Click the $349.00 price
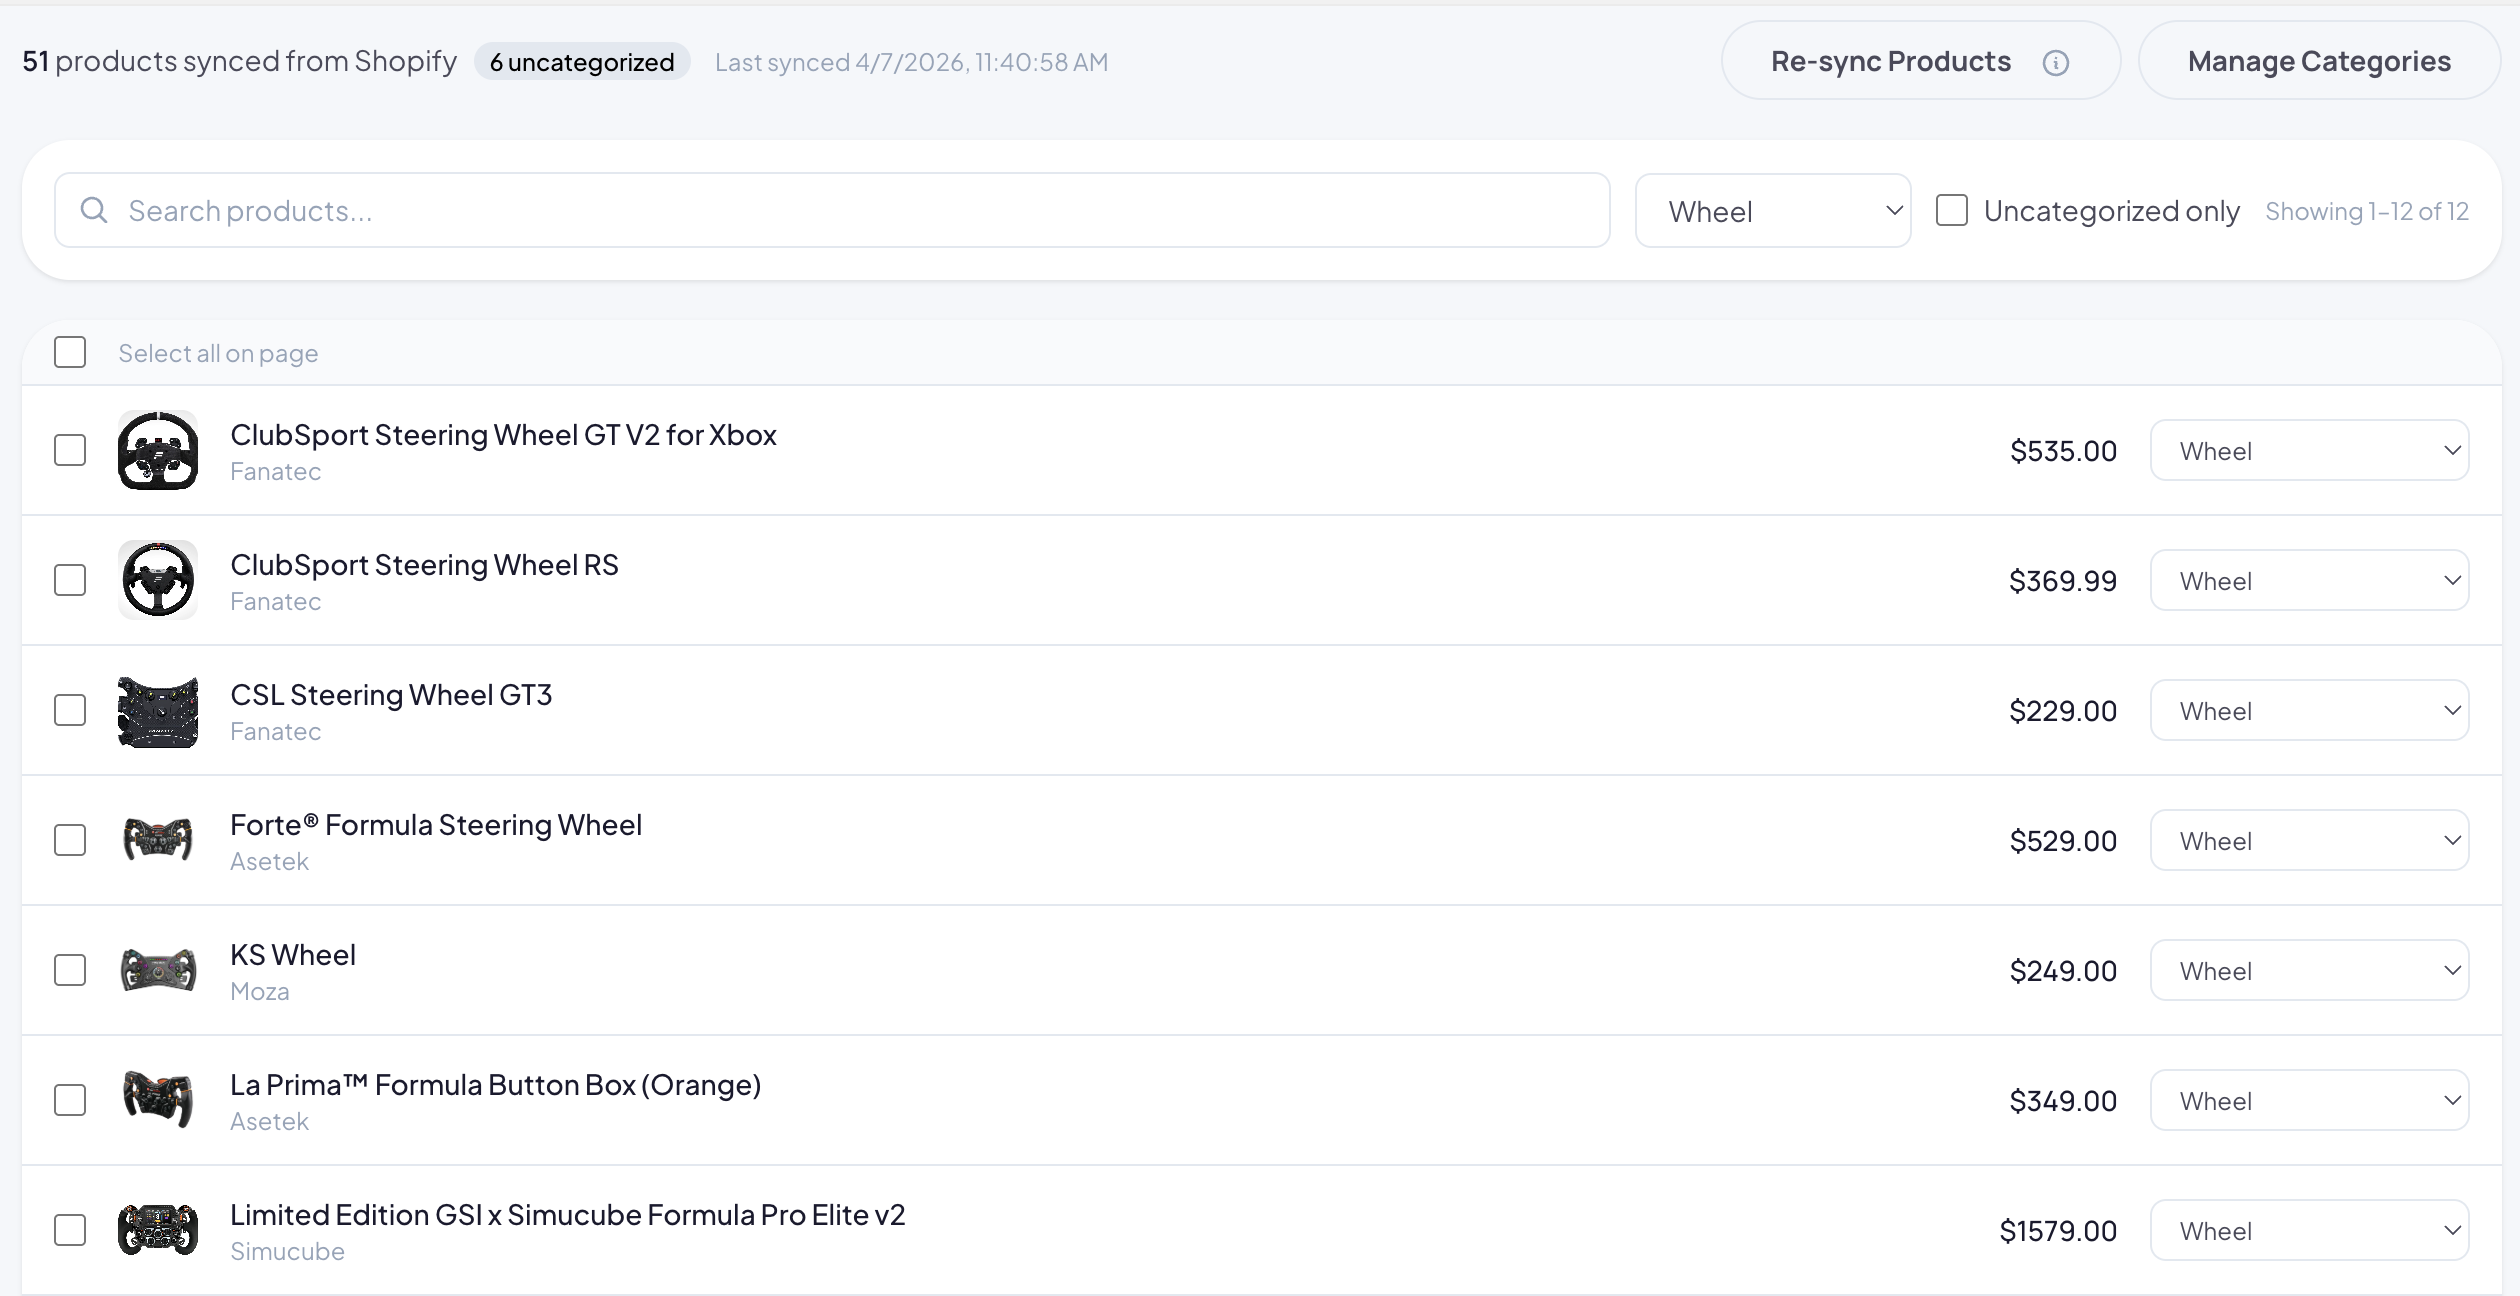 pyautogui.click(x=2063, y=1101)
